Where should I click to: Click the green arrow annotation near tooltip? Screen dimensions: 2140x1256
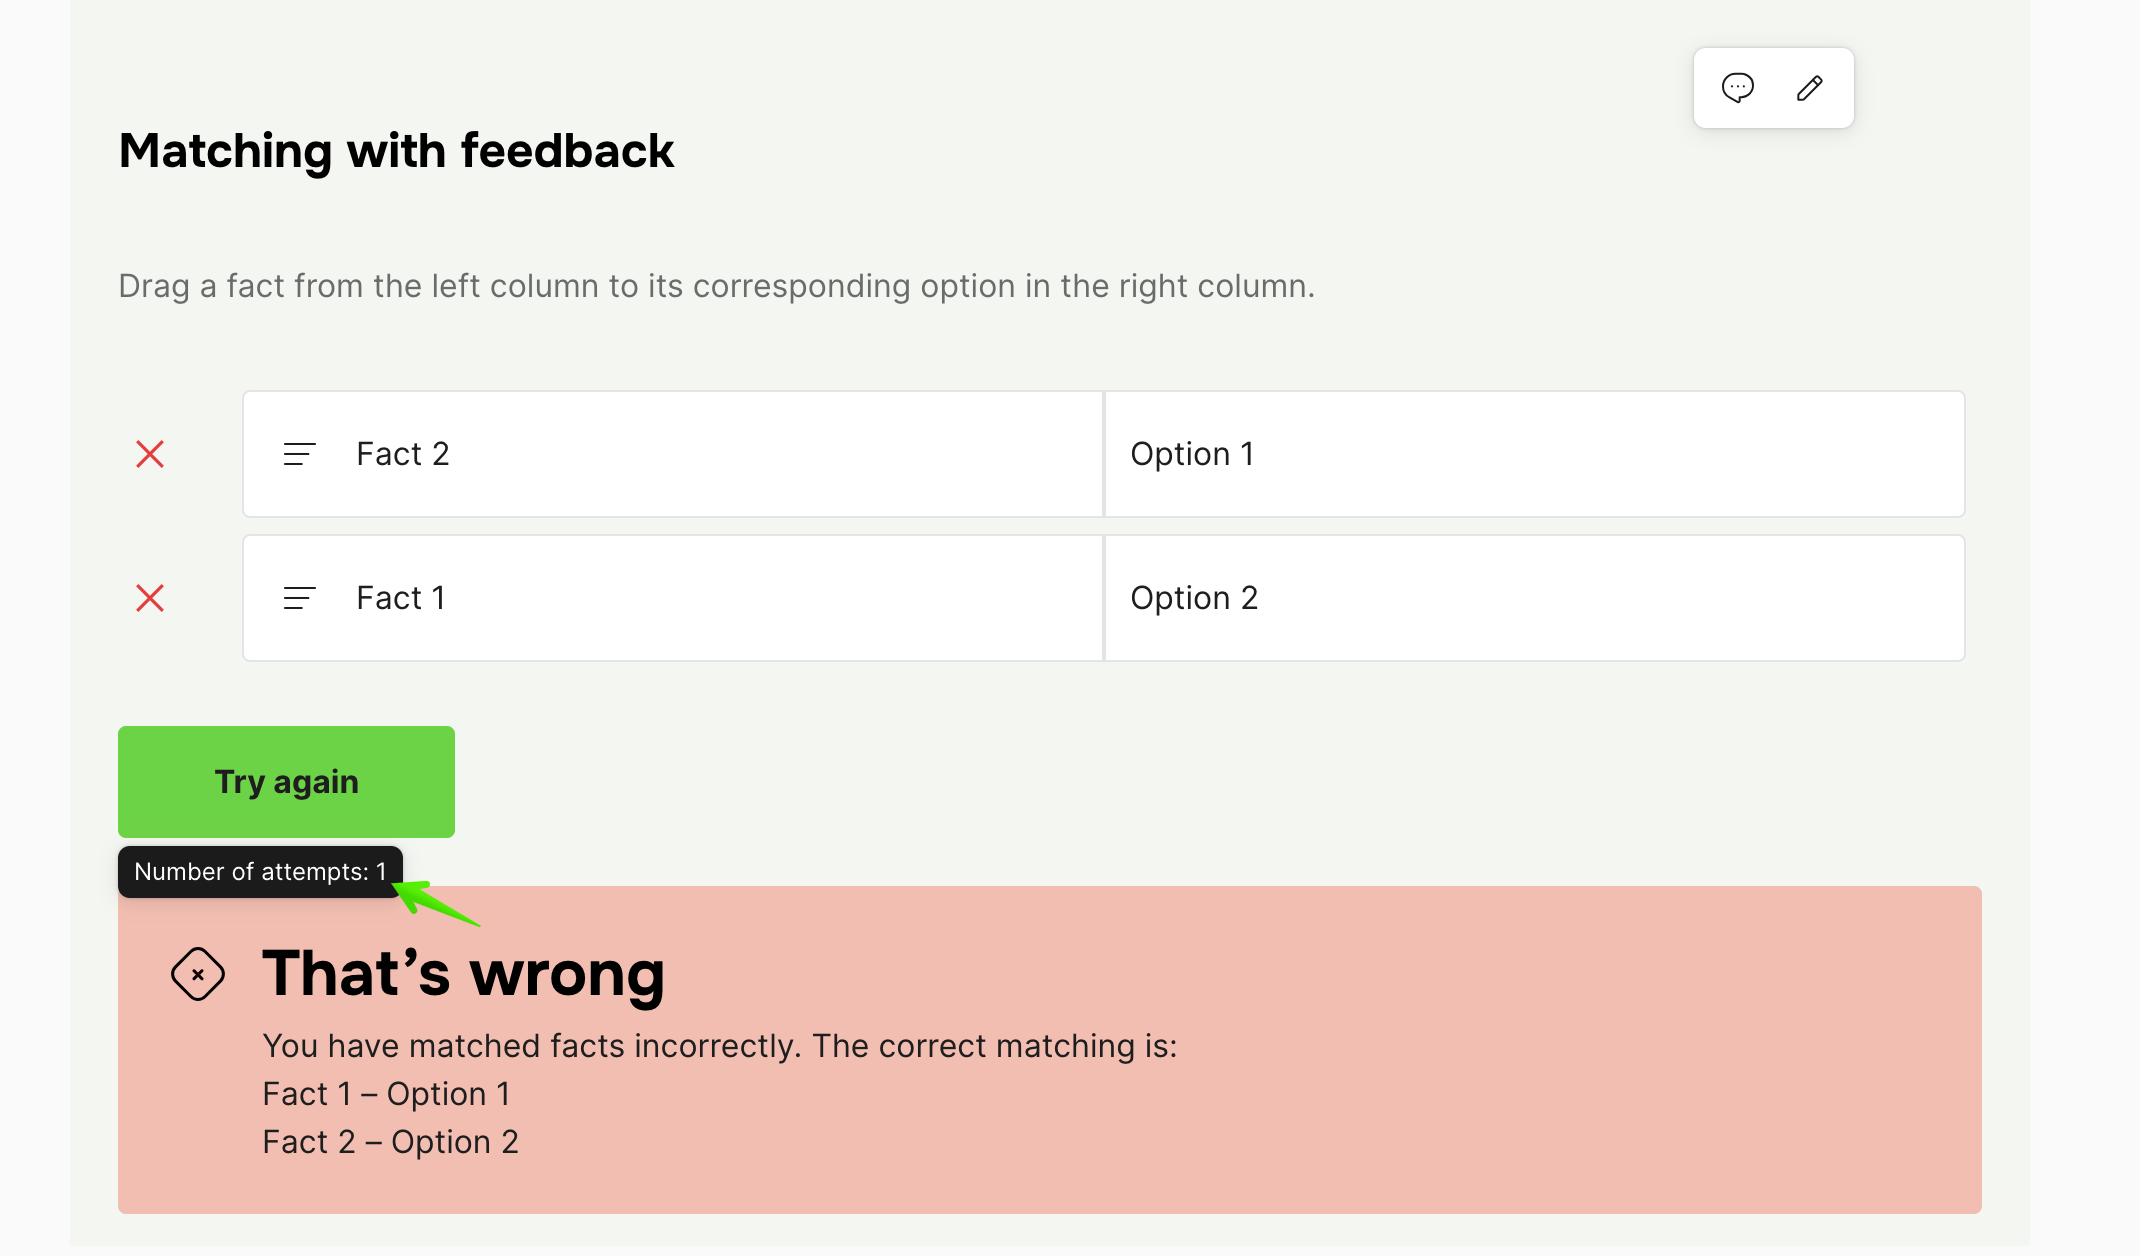point(435,901)
